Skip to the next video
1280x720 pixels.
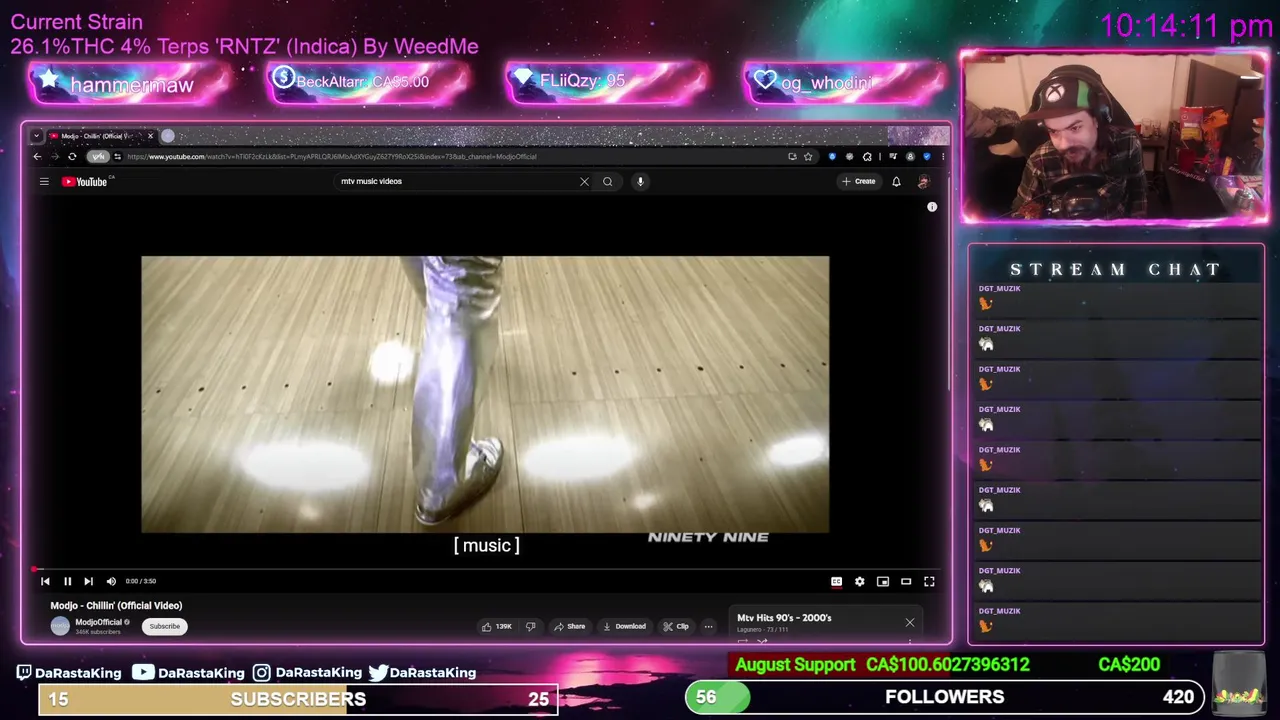tap(88, 581)
